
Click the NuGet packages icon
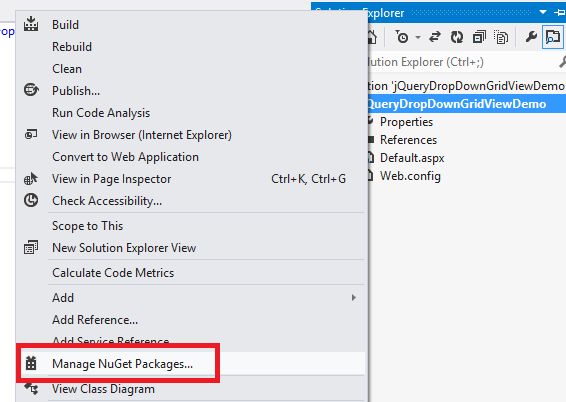coord(31,363)
